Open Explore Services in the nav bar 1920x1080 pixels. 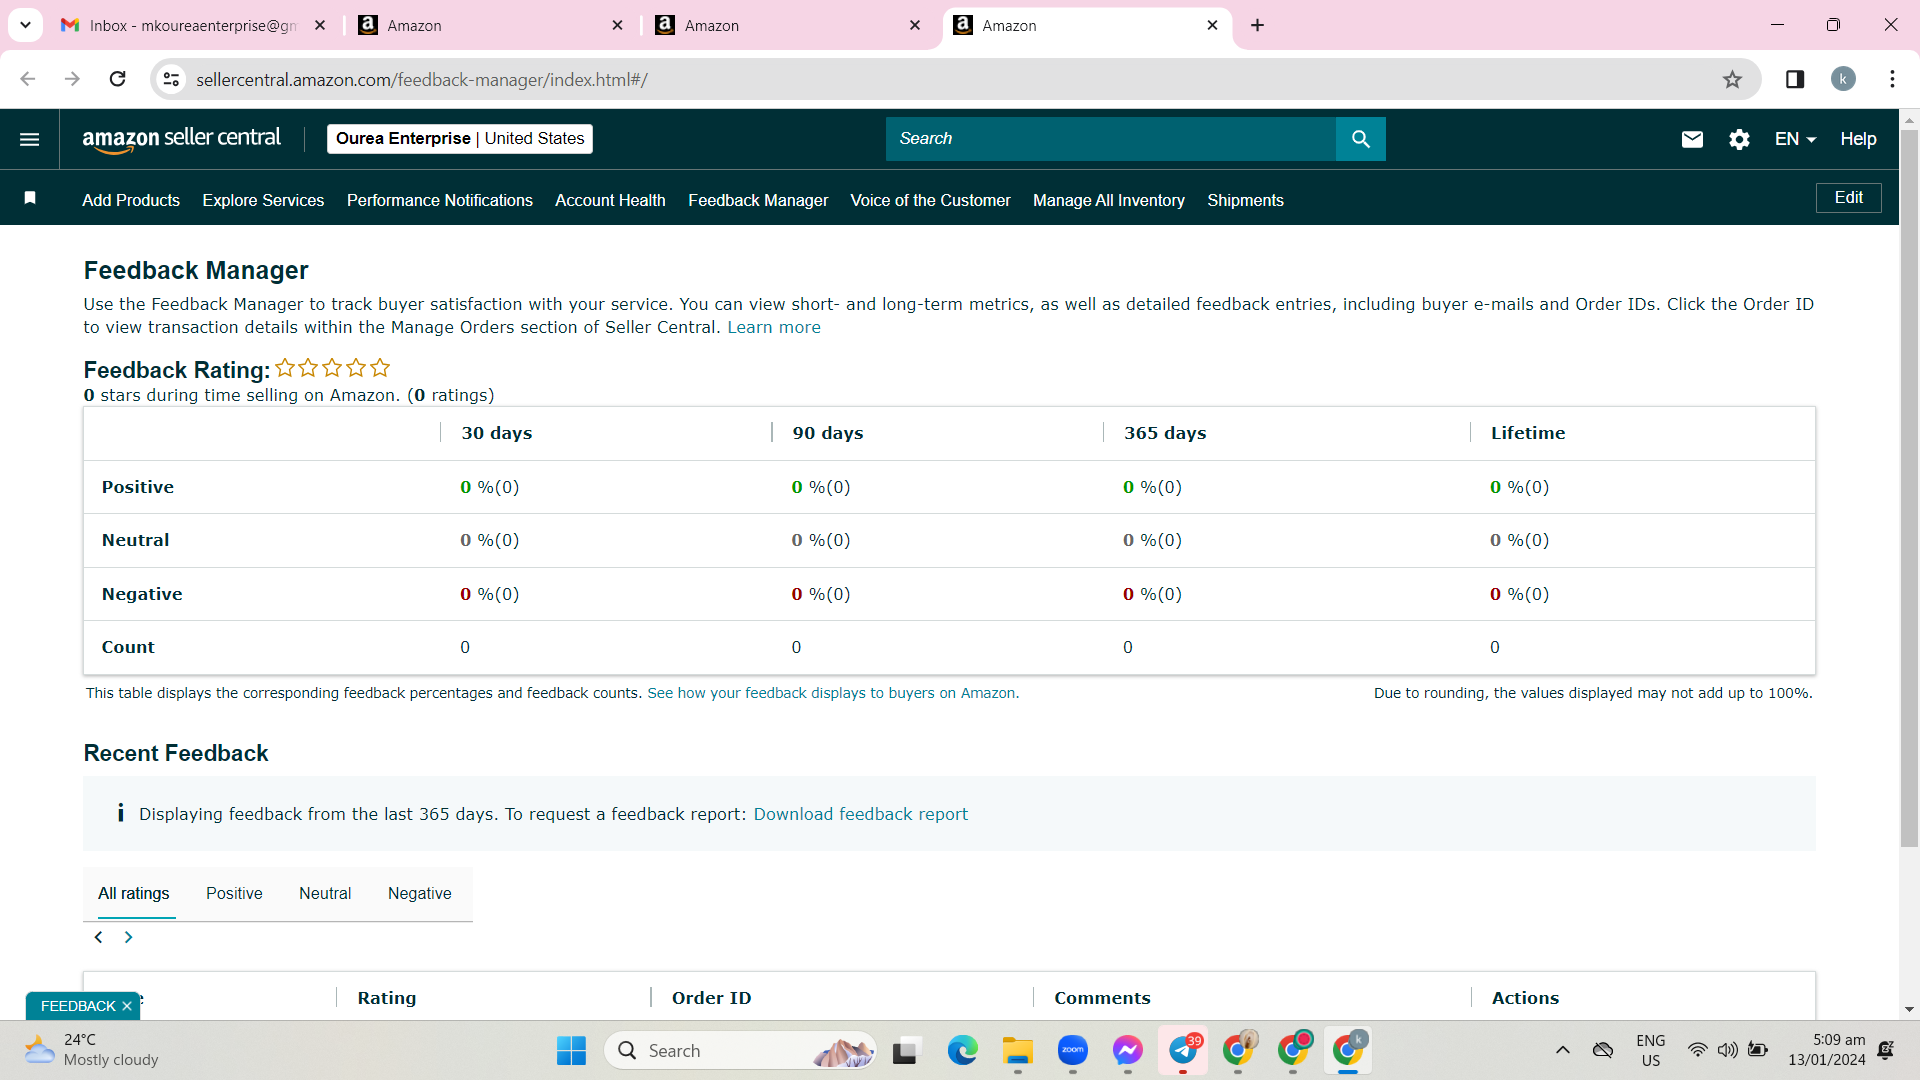(263, 200)
